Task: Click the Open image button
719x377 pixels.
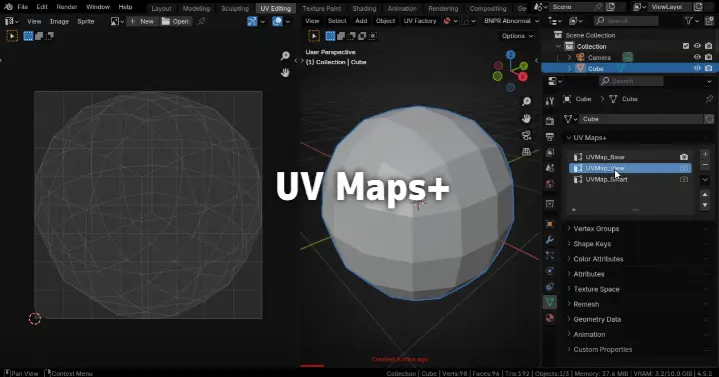Action: [176, 21]
